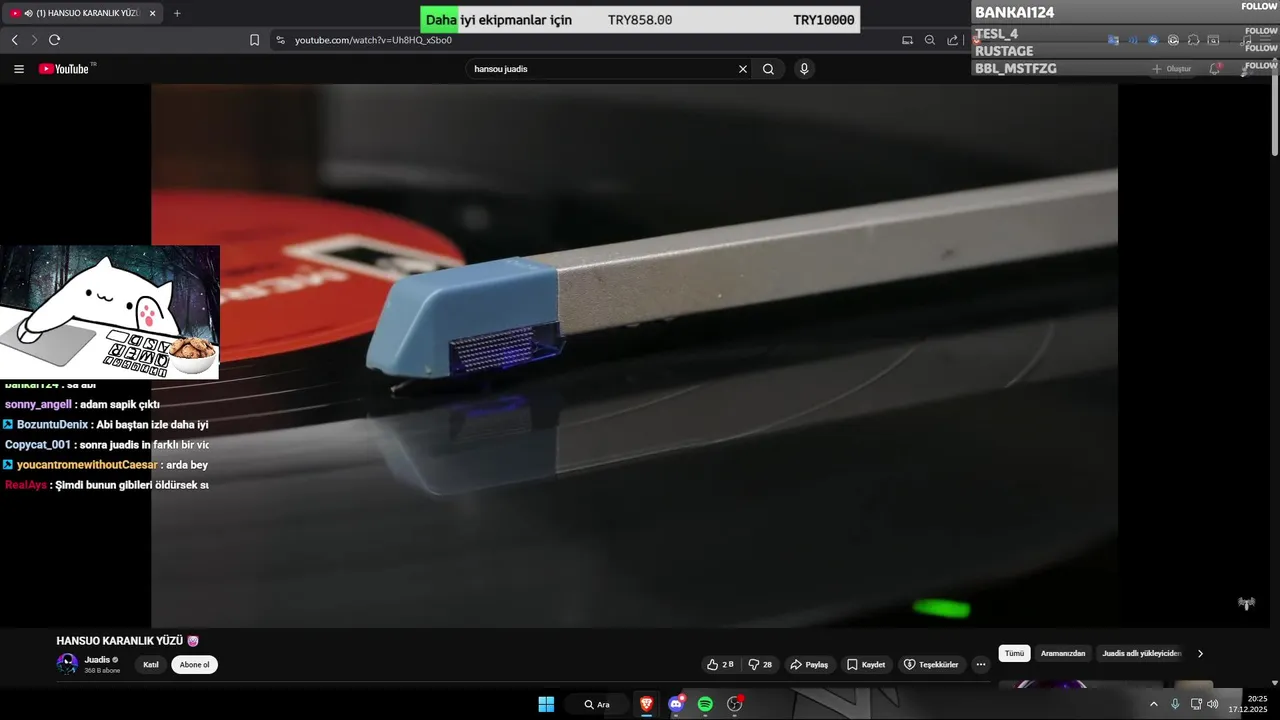
Task: Click the video title HANSUO KARANLIK YÜZÜ
Action: 120,641
